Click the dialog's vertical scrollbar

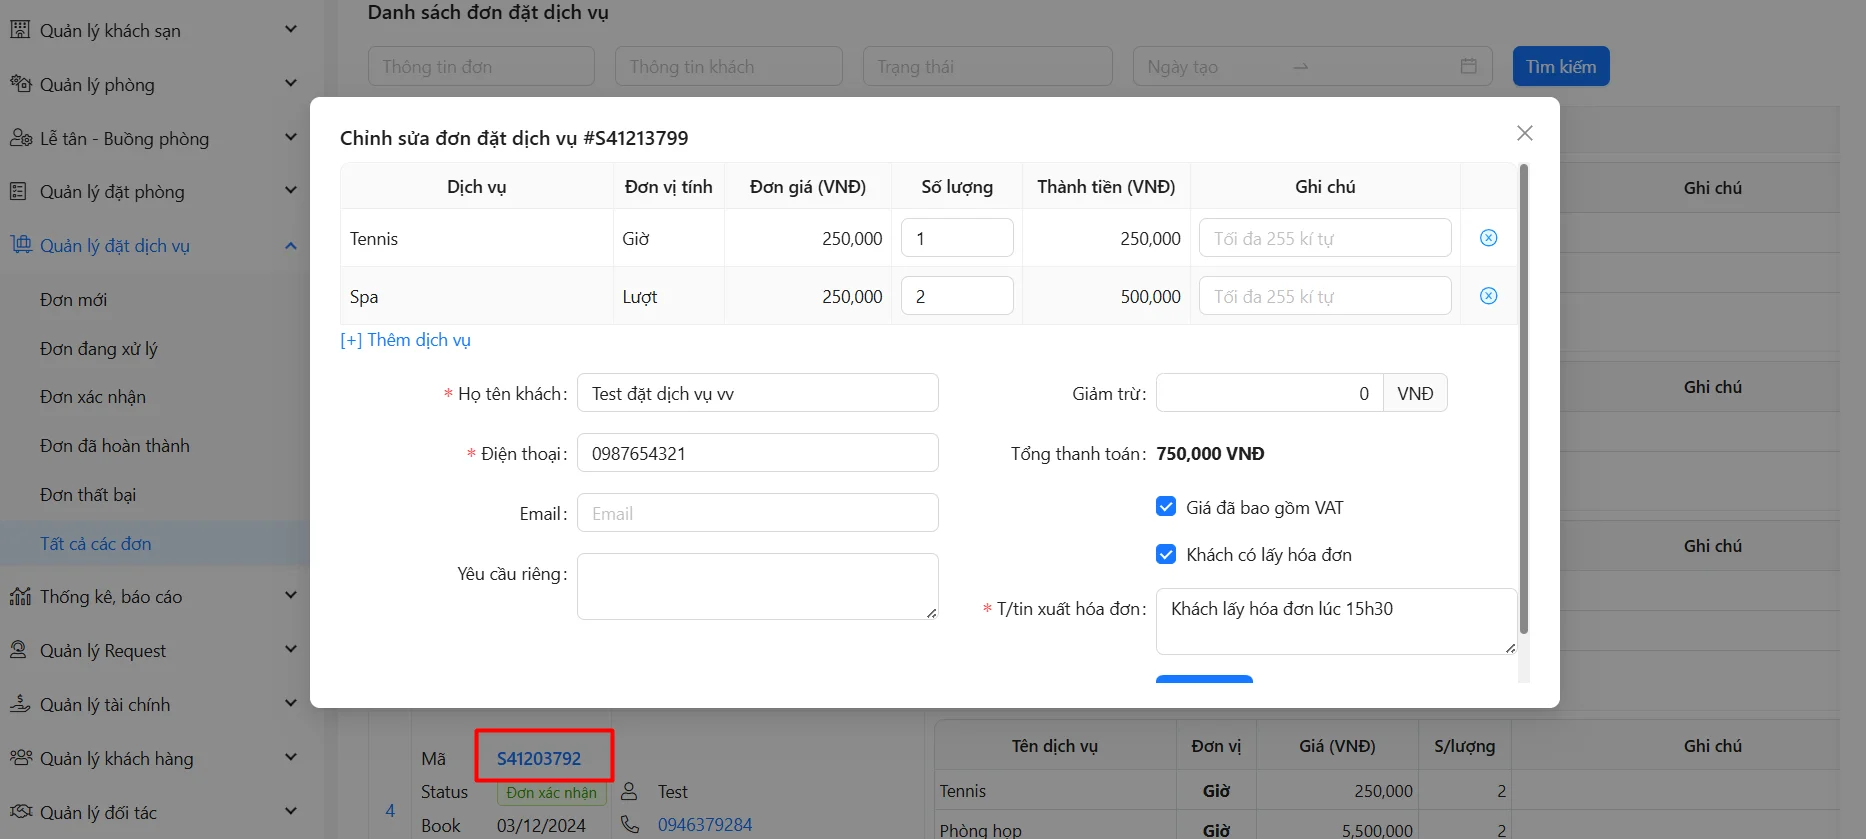pos(1523,400)
